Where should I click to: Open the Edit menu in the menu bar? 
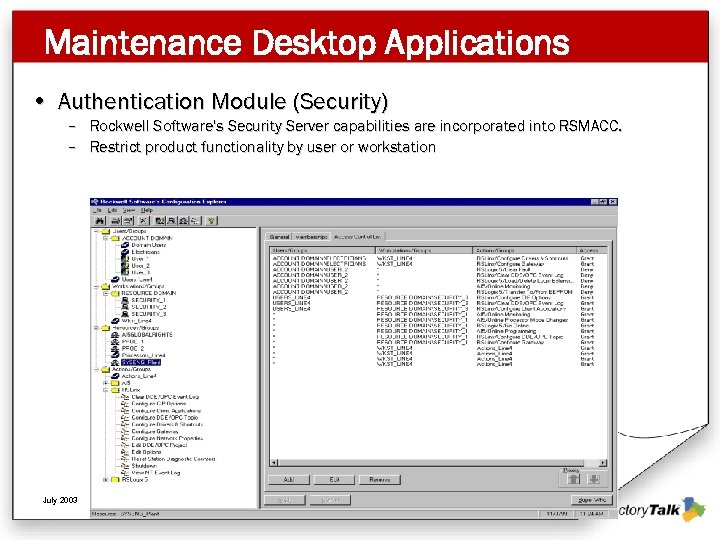tap(112, 210)
